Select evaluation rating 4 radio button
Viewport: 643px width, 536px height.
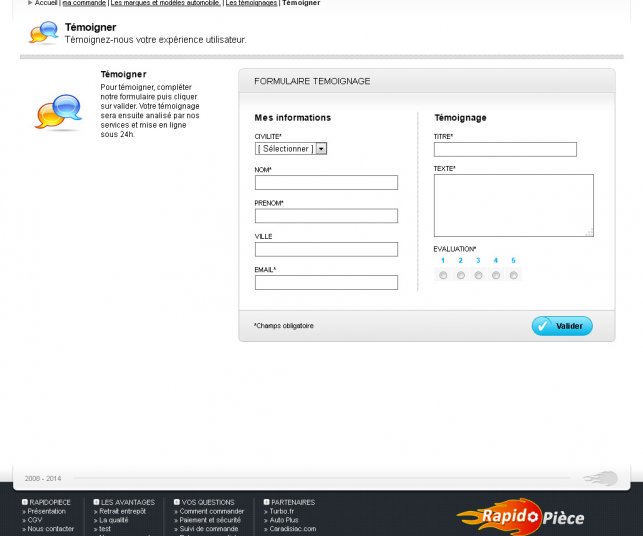click(x=496, y=275)
